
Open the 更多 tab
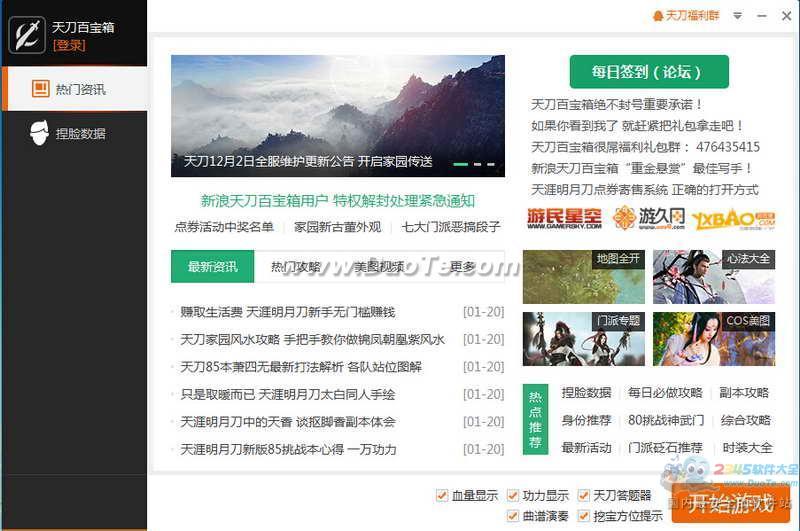click(x=462, y=266)
